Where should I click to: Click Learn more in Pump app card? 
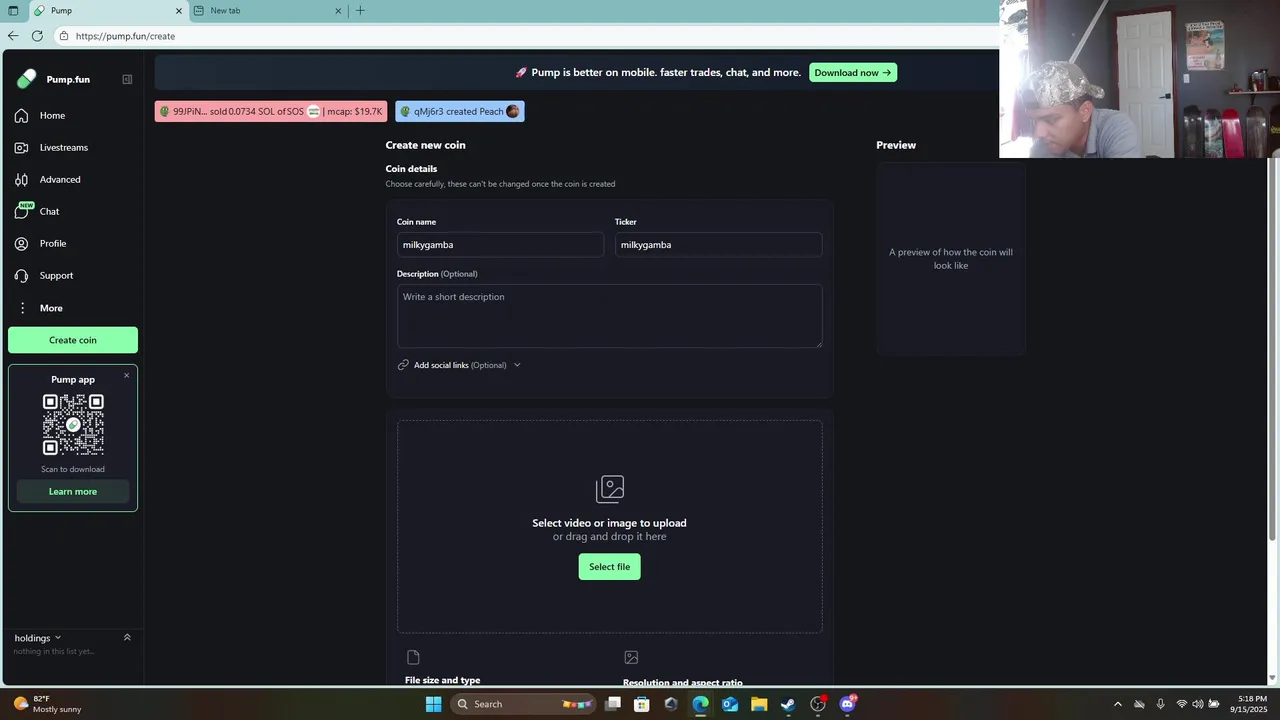[x=73, y=491]
